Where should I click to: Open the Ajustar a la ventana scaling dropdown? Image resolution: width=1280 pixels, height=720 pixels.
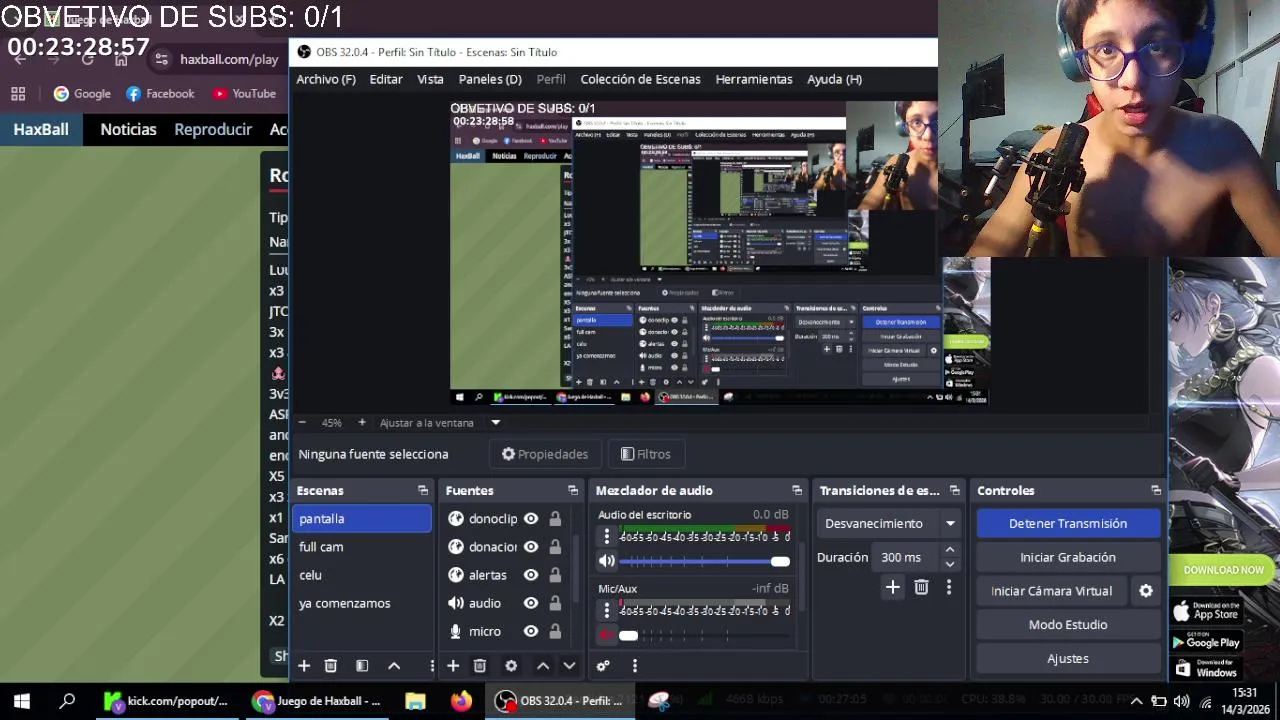[x=439, y=423]
